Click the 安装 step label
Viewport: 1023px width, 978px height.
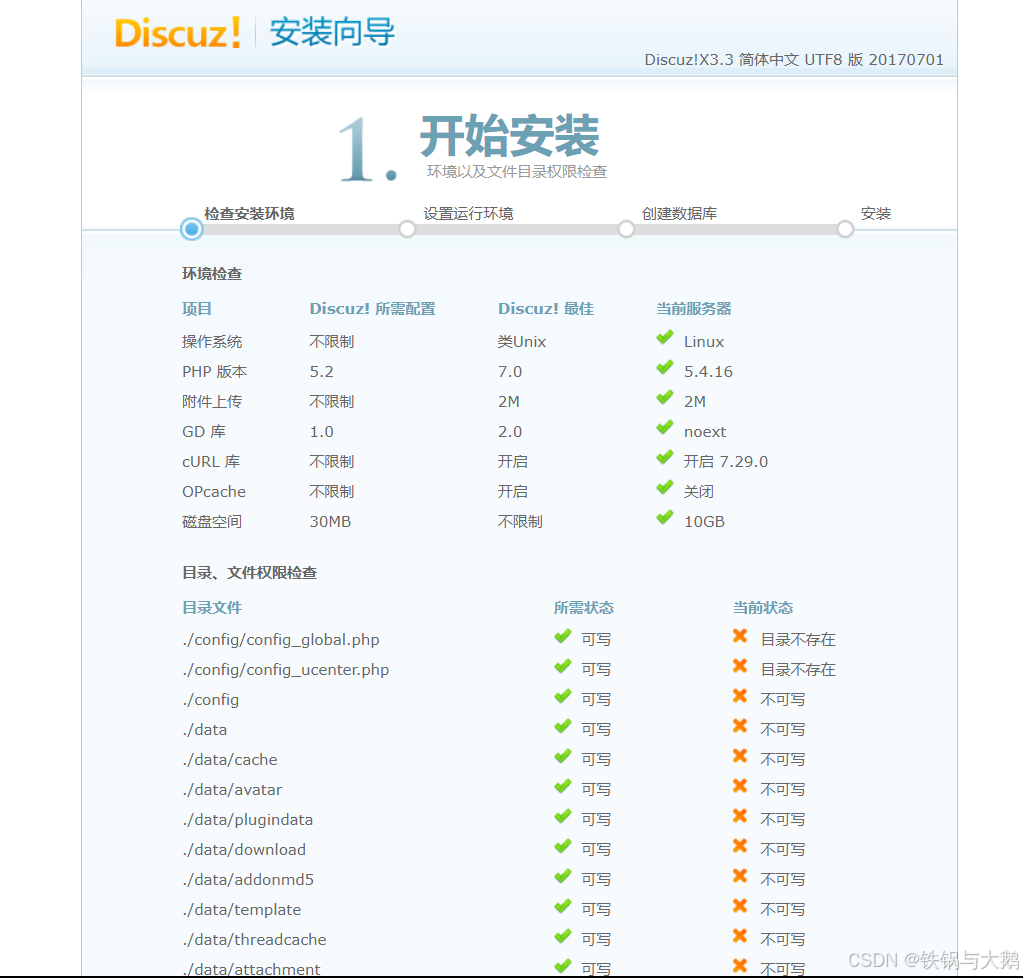coord(876,213)
